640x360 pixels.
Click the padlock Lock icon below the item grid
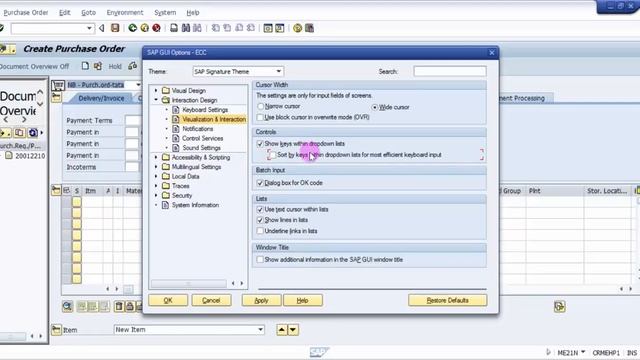(129, 306)
